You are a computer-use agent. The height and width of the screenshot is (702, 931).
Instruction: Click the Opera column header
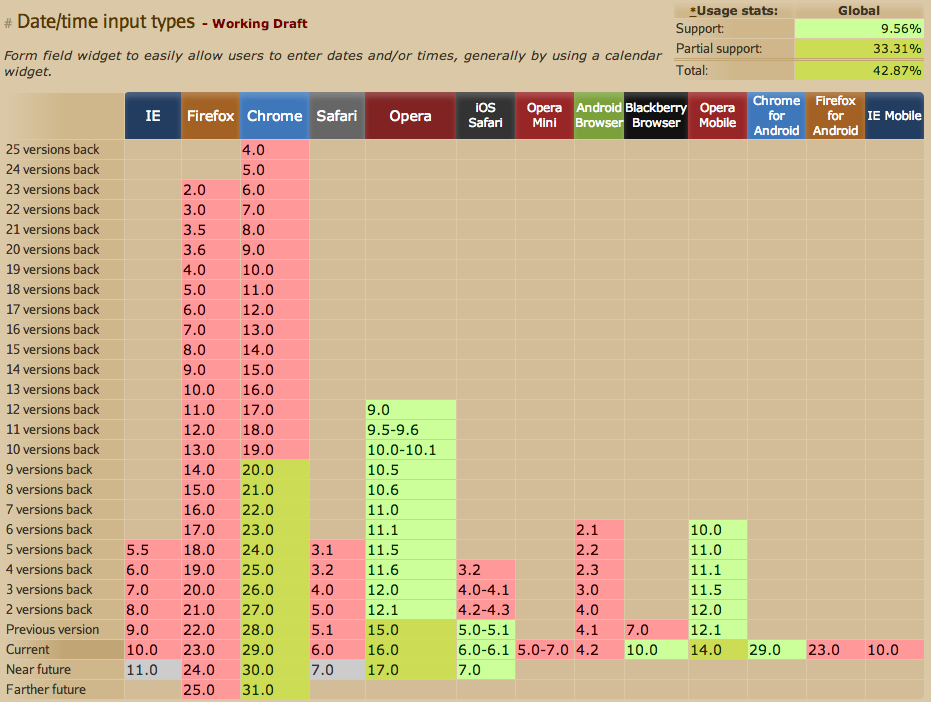click(410, 115)
